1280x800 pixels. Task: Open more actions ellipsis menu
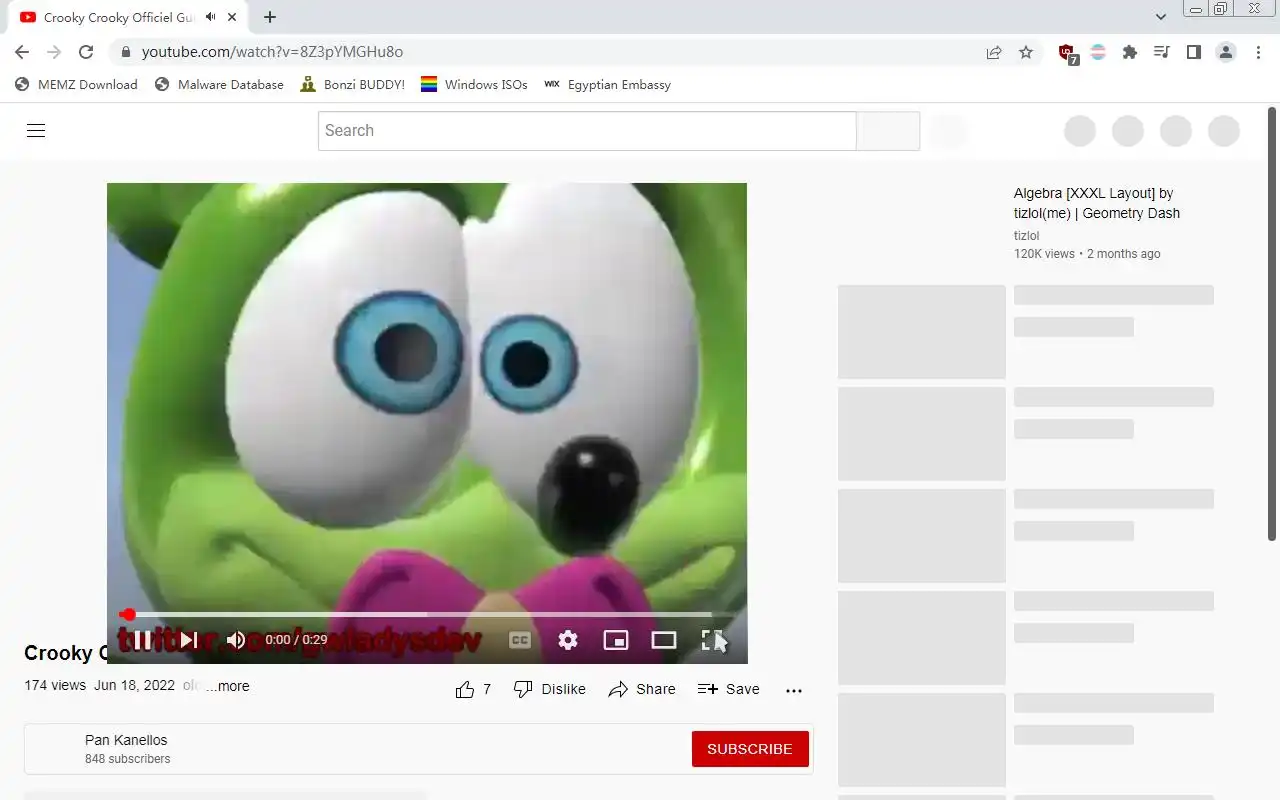coord(794,690)
